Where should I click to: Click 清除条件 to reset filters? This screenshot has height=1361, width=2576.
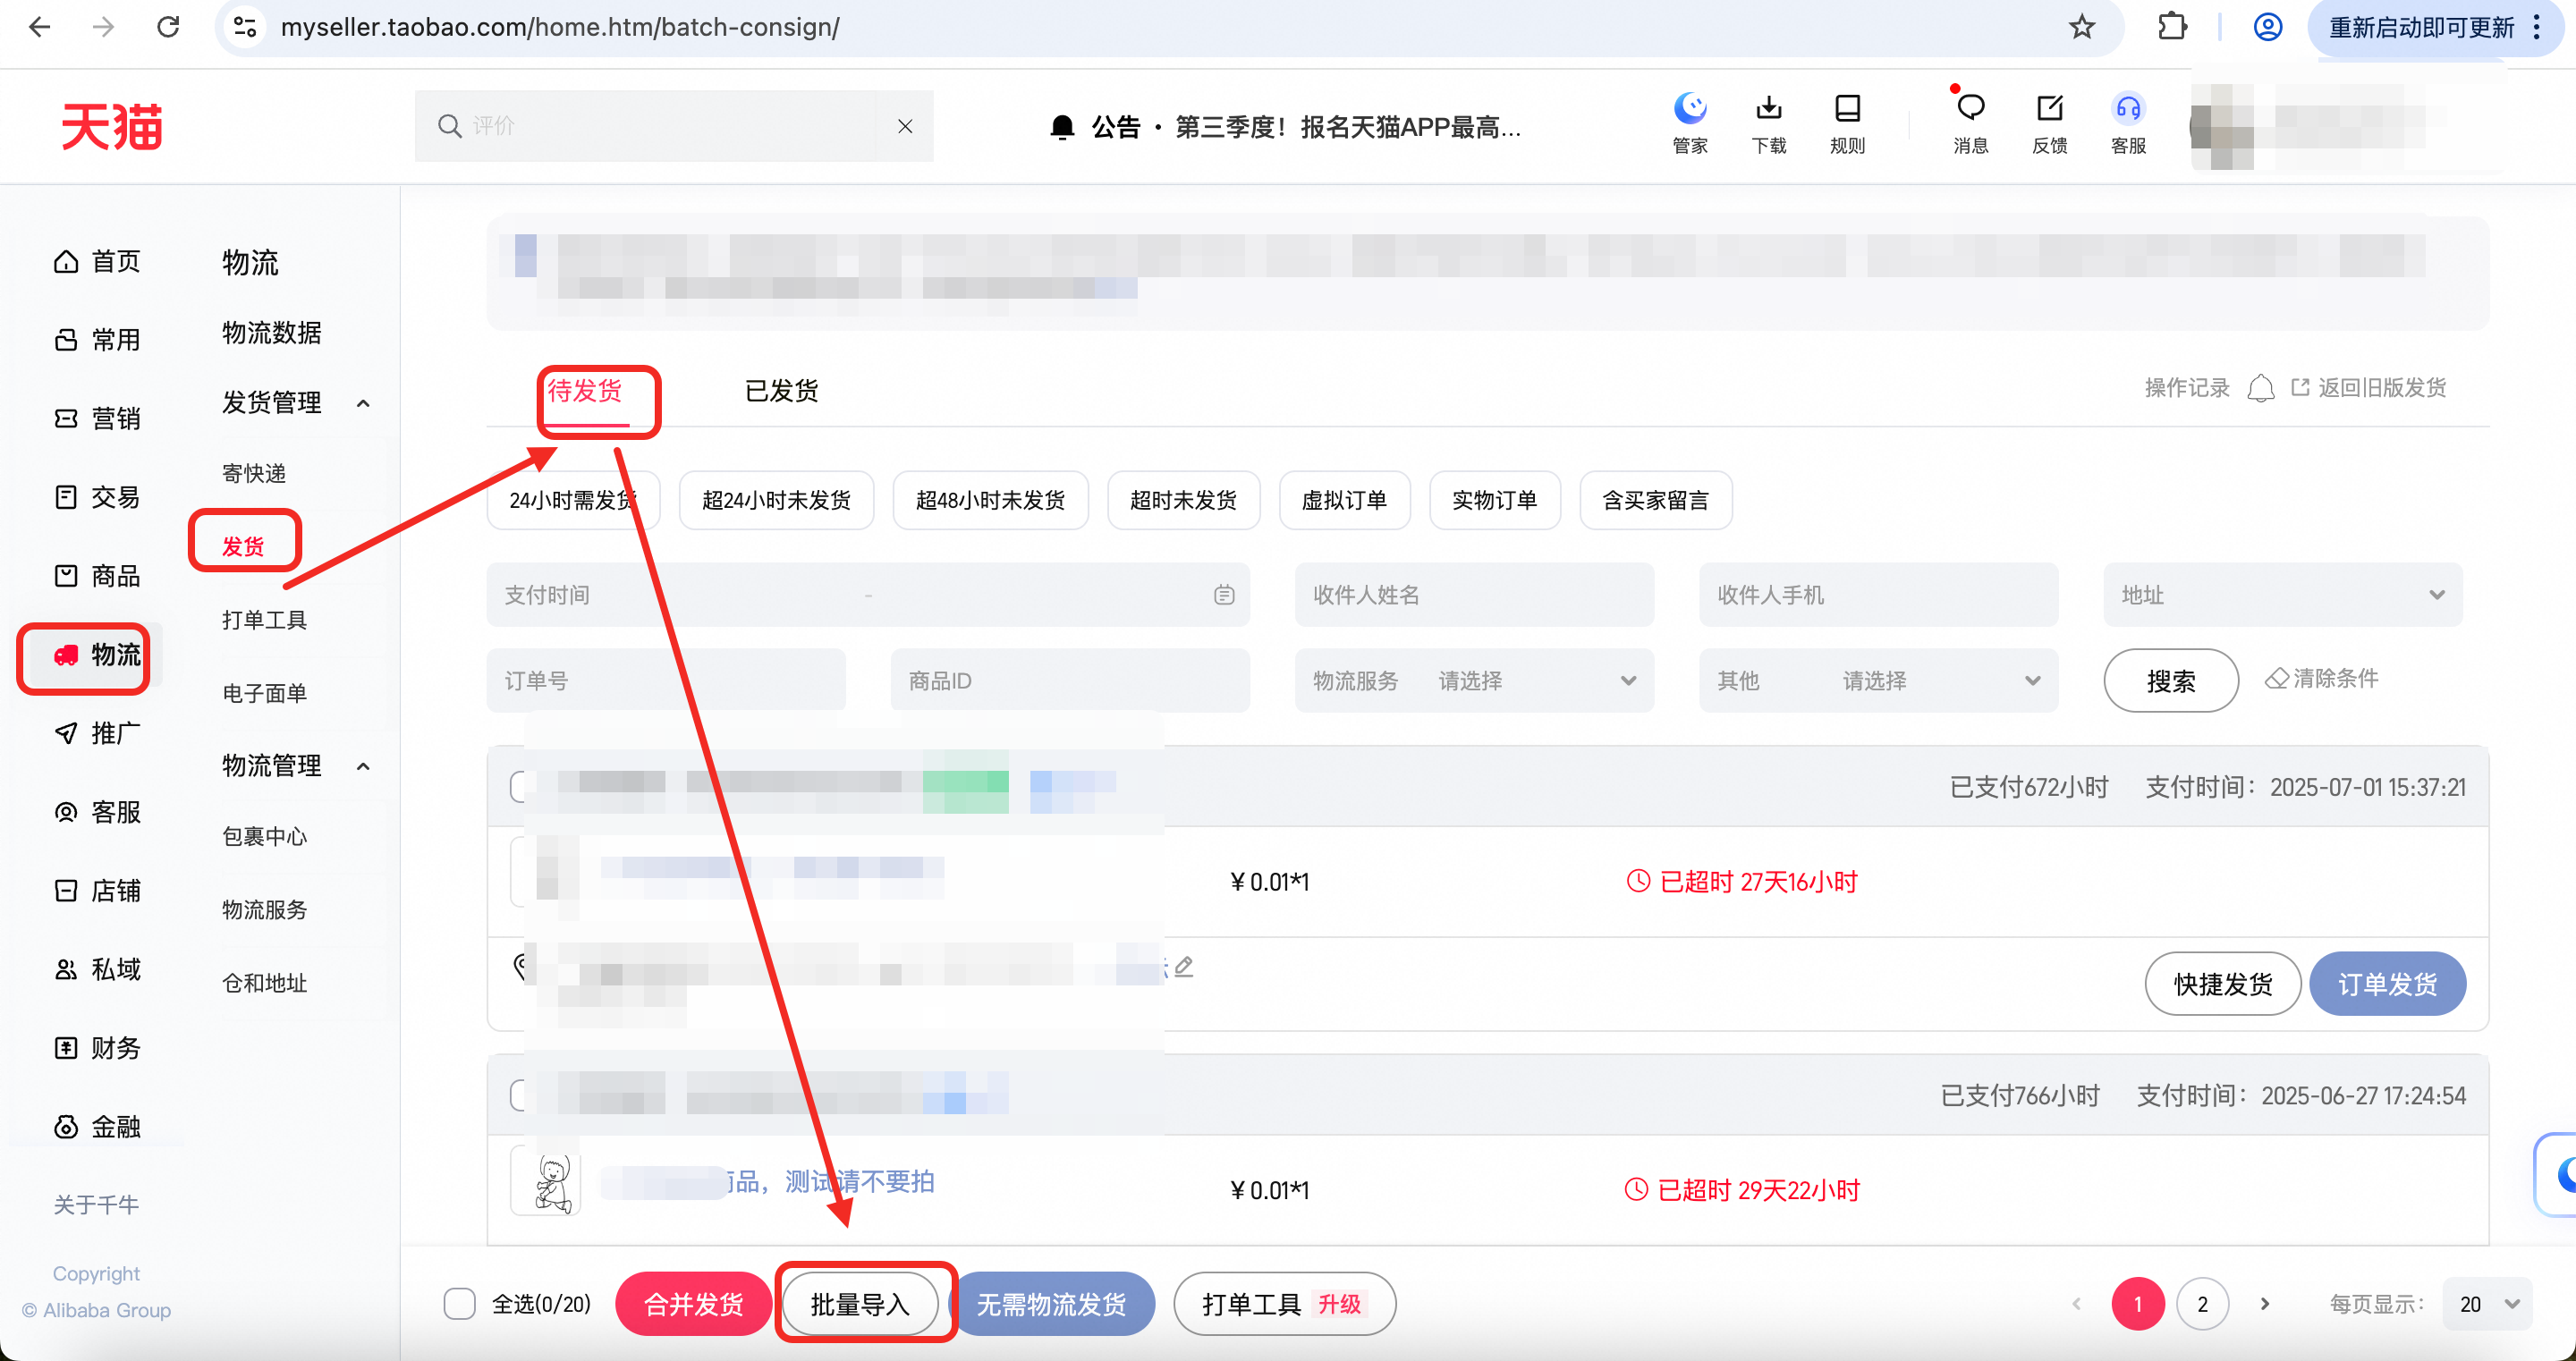tap(2322, 679)
